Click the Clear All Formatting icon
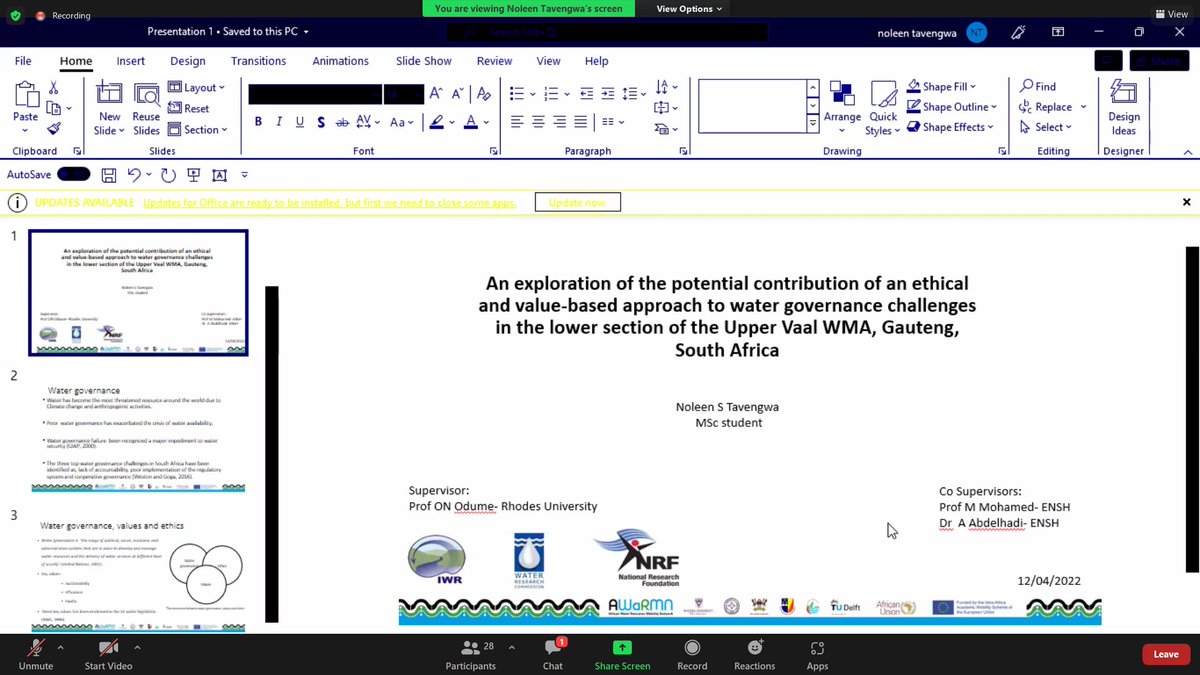 point(485,93)
